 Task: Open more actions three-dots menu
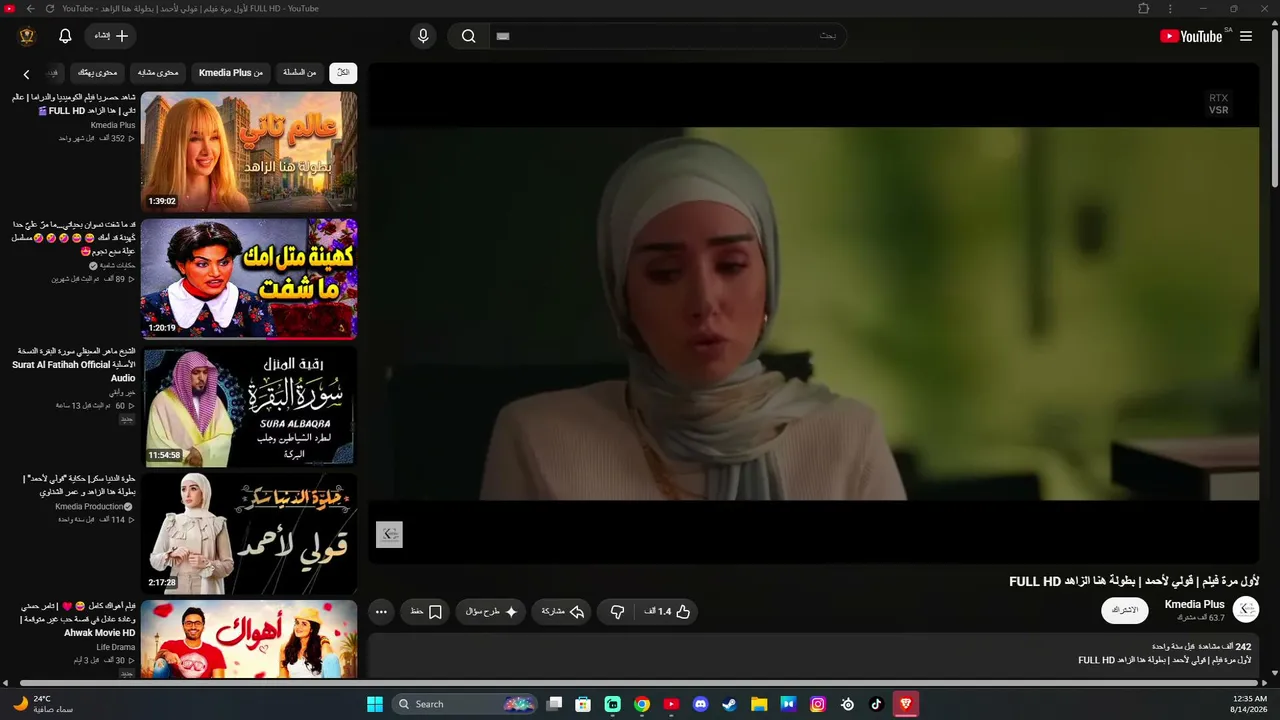[x=381, y=611]
